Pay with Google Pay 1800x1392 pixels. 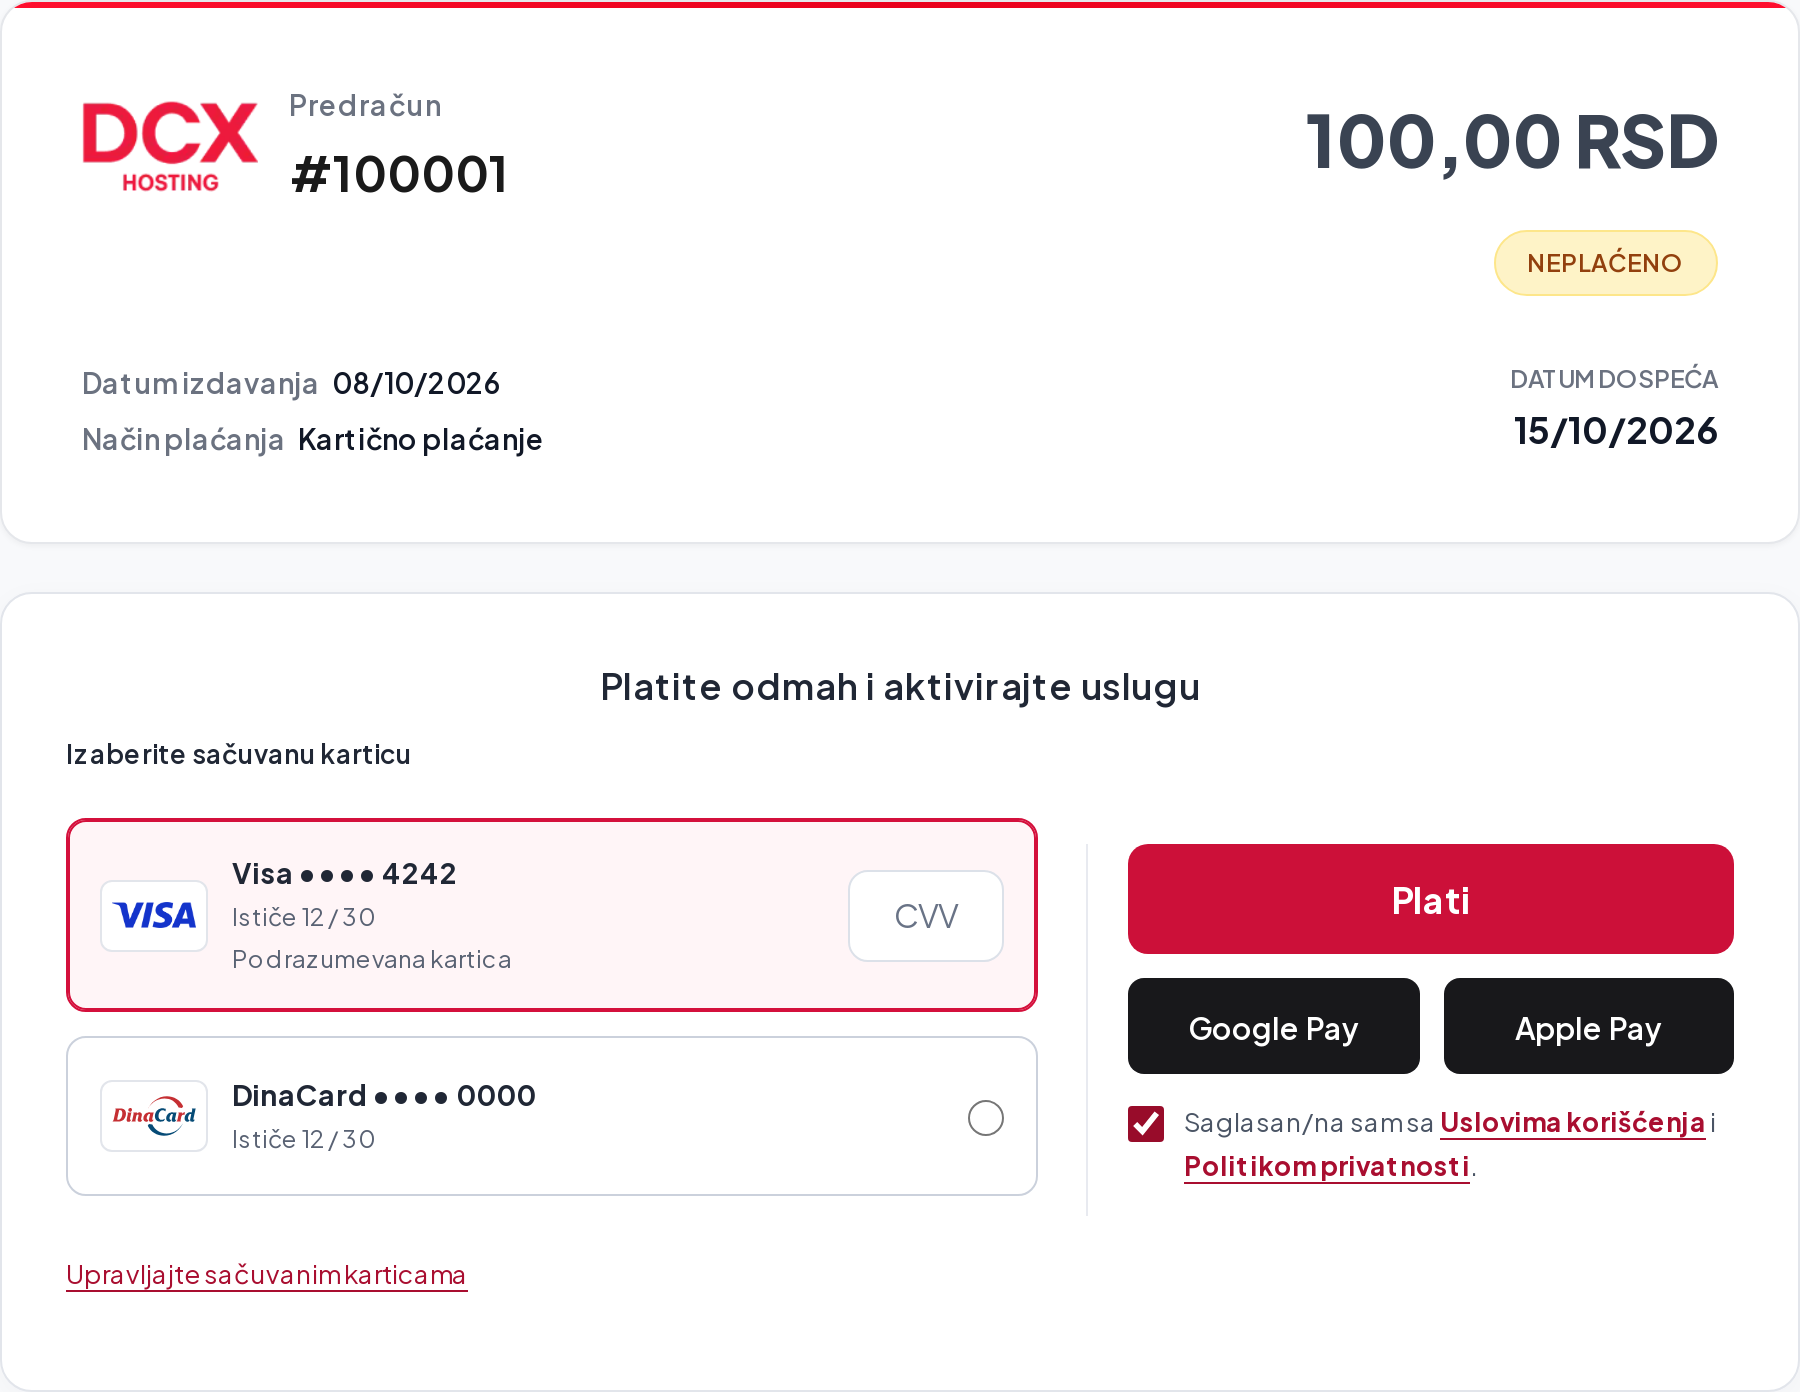tap(1273, 1026)
